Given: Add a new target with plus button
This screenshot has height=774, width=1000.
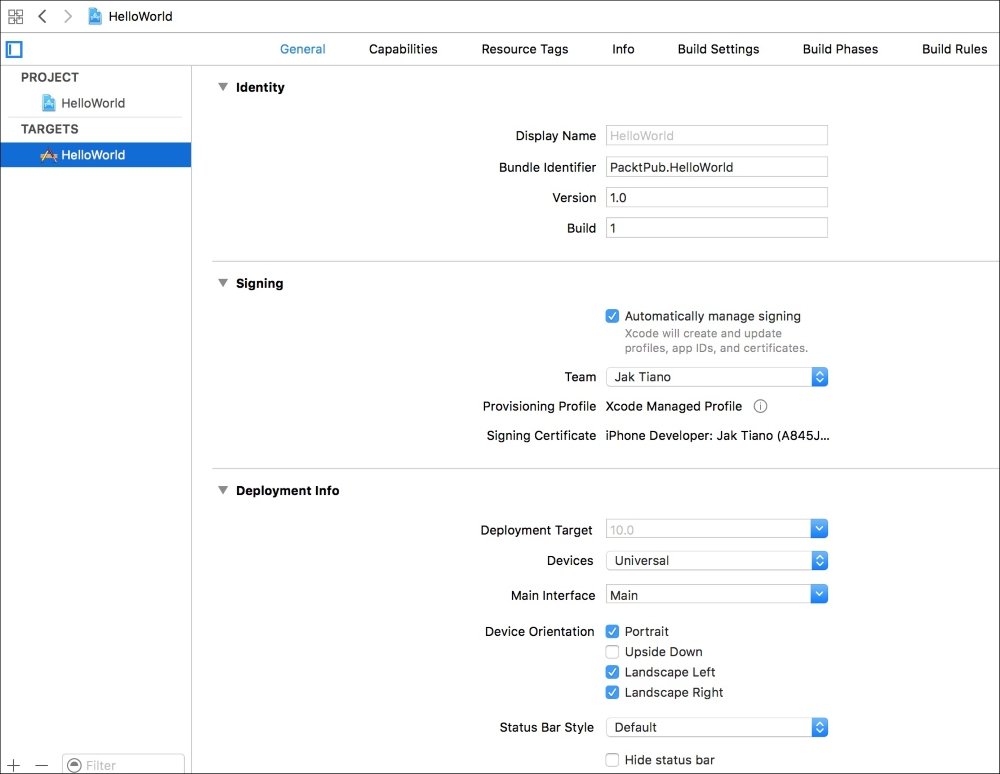Looking at the screenshot, I should tap(13, 764).
